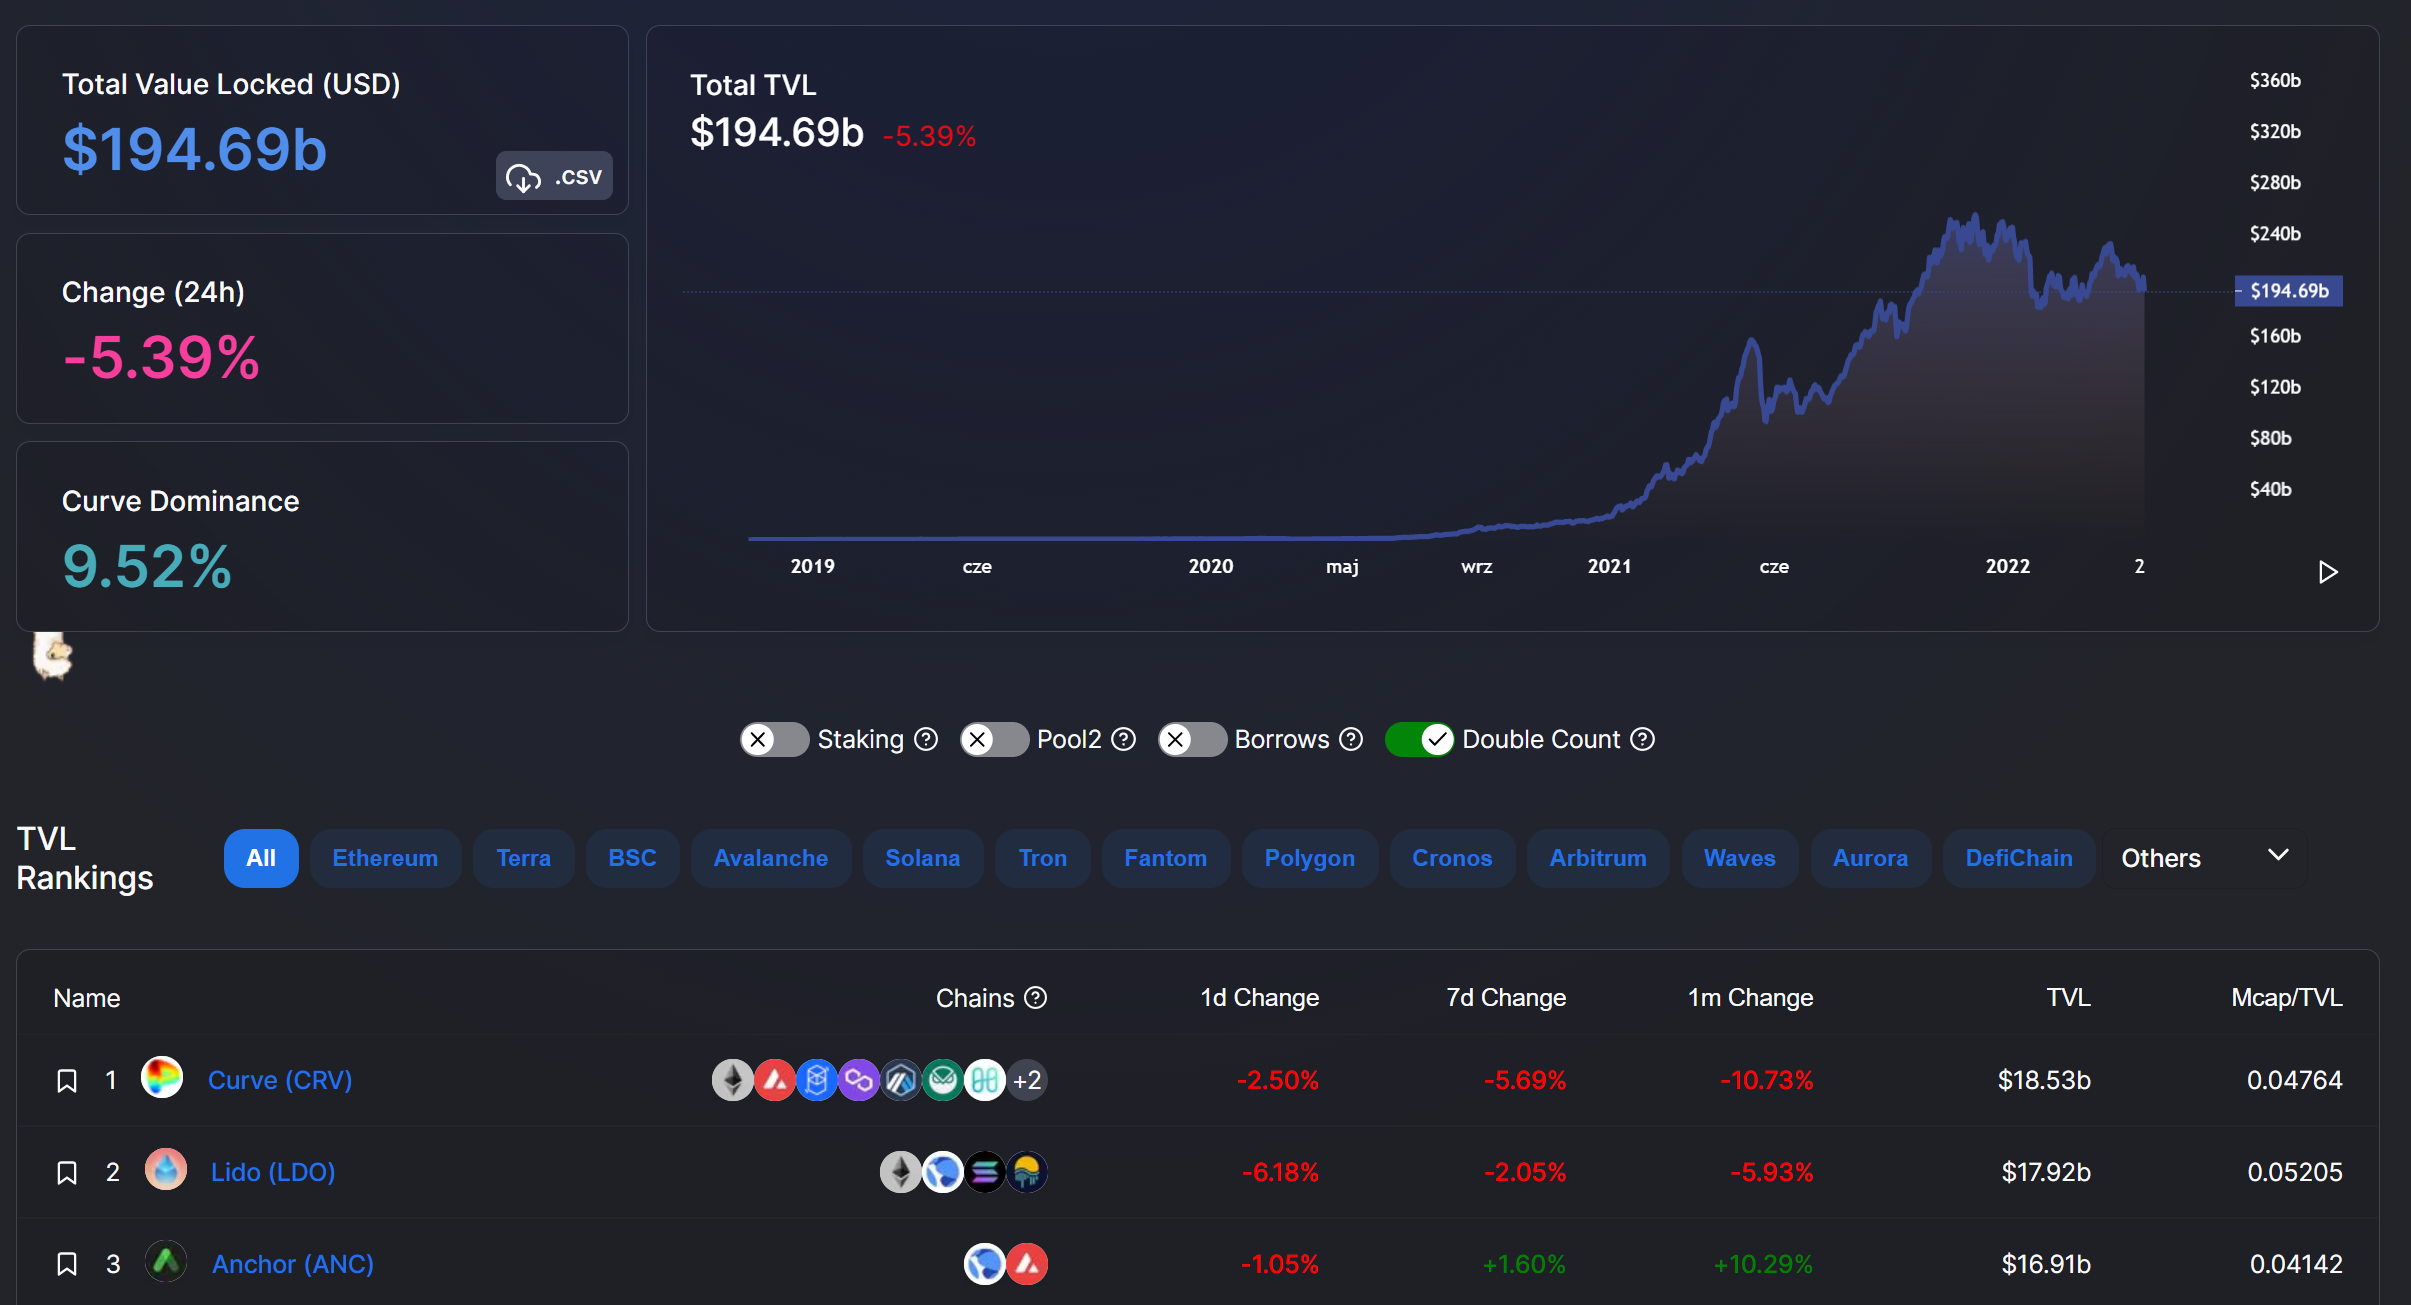The image size is (2411, 1305).
Task: Click the play arrow on TVL chart
Action: (2327, 572)
